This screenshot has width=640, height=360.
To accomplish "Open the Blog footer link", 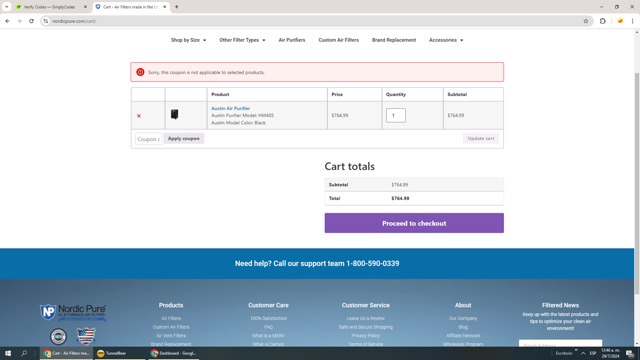I will pos(463,327).
